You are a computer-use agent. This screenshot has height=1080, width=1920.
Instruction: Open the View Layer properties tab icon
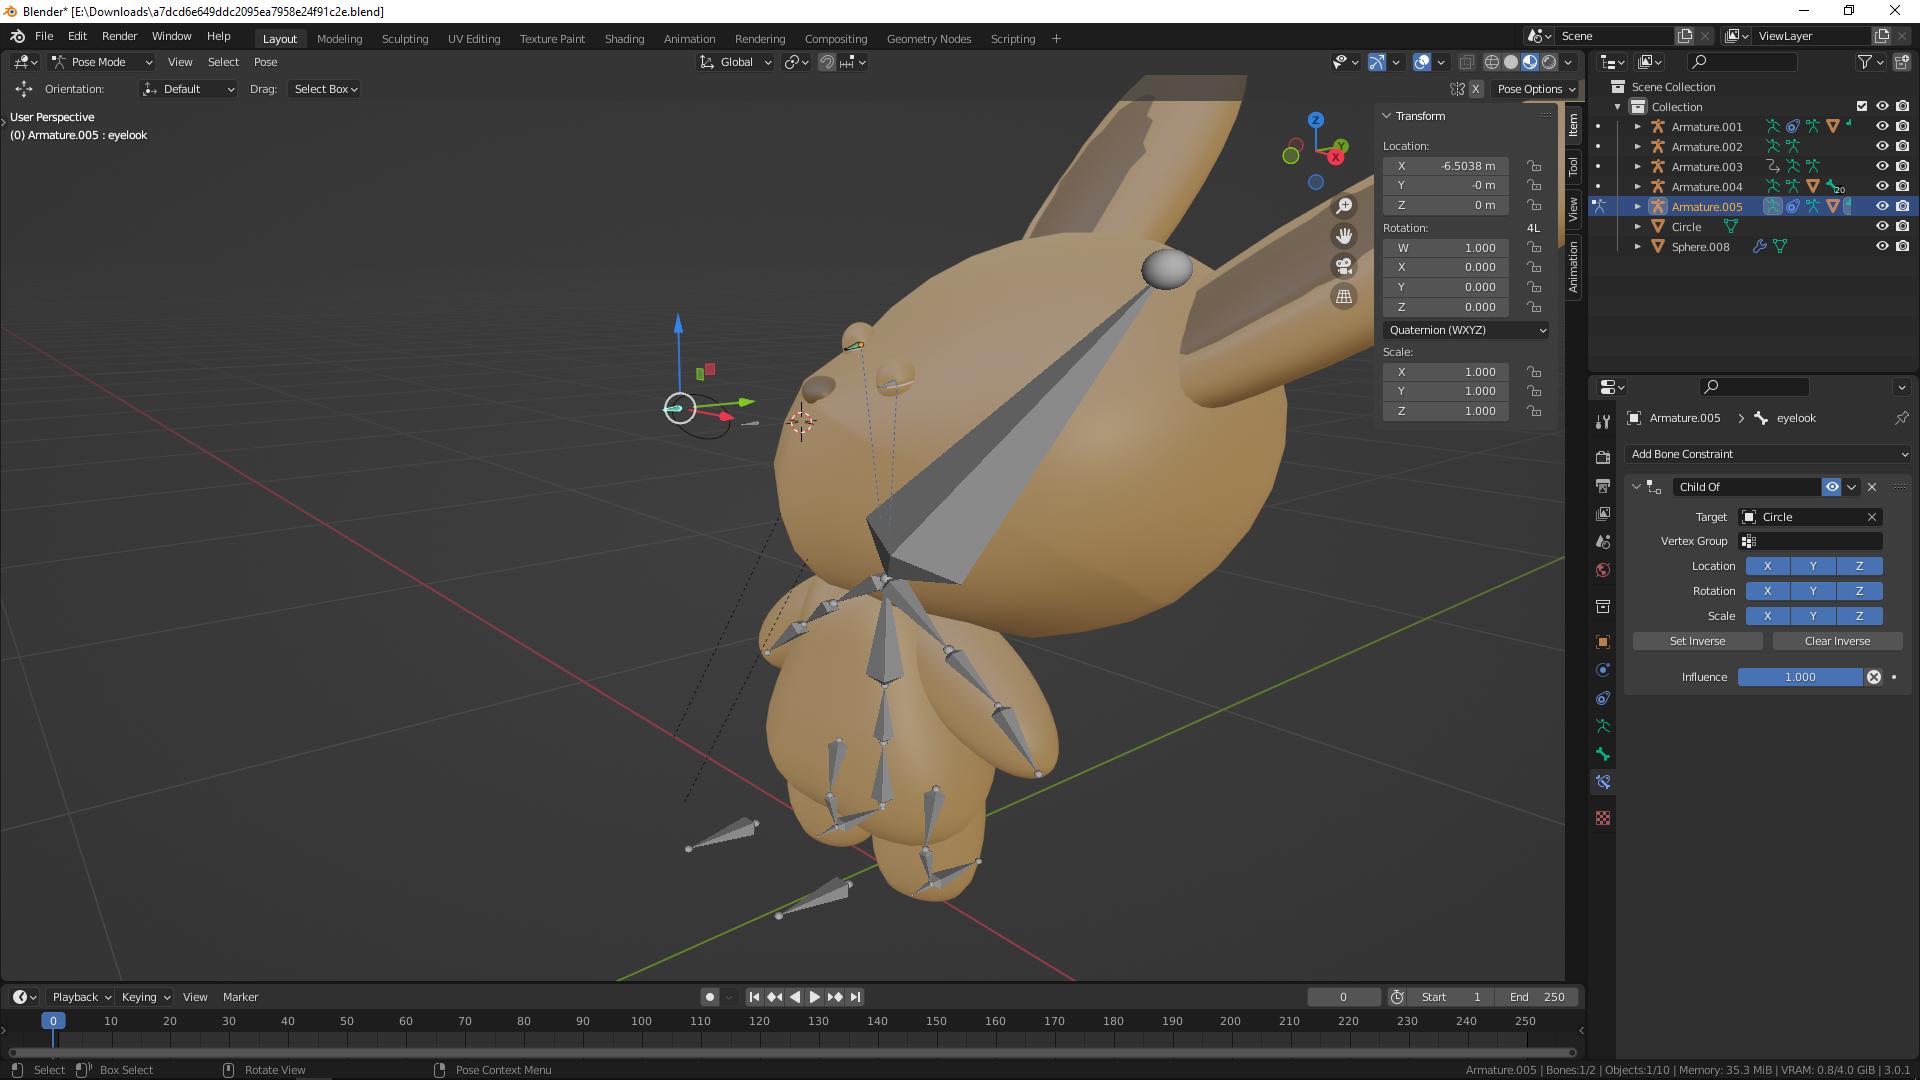(x=1603, y=513)
